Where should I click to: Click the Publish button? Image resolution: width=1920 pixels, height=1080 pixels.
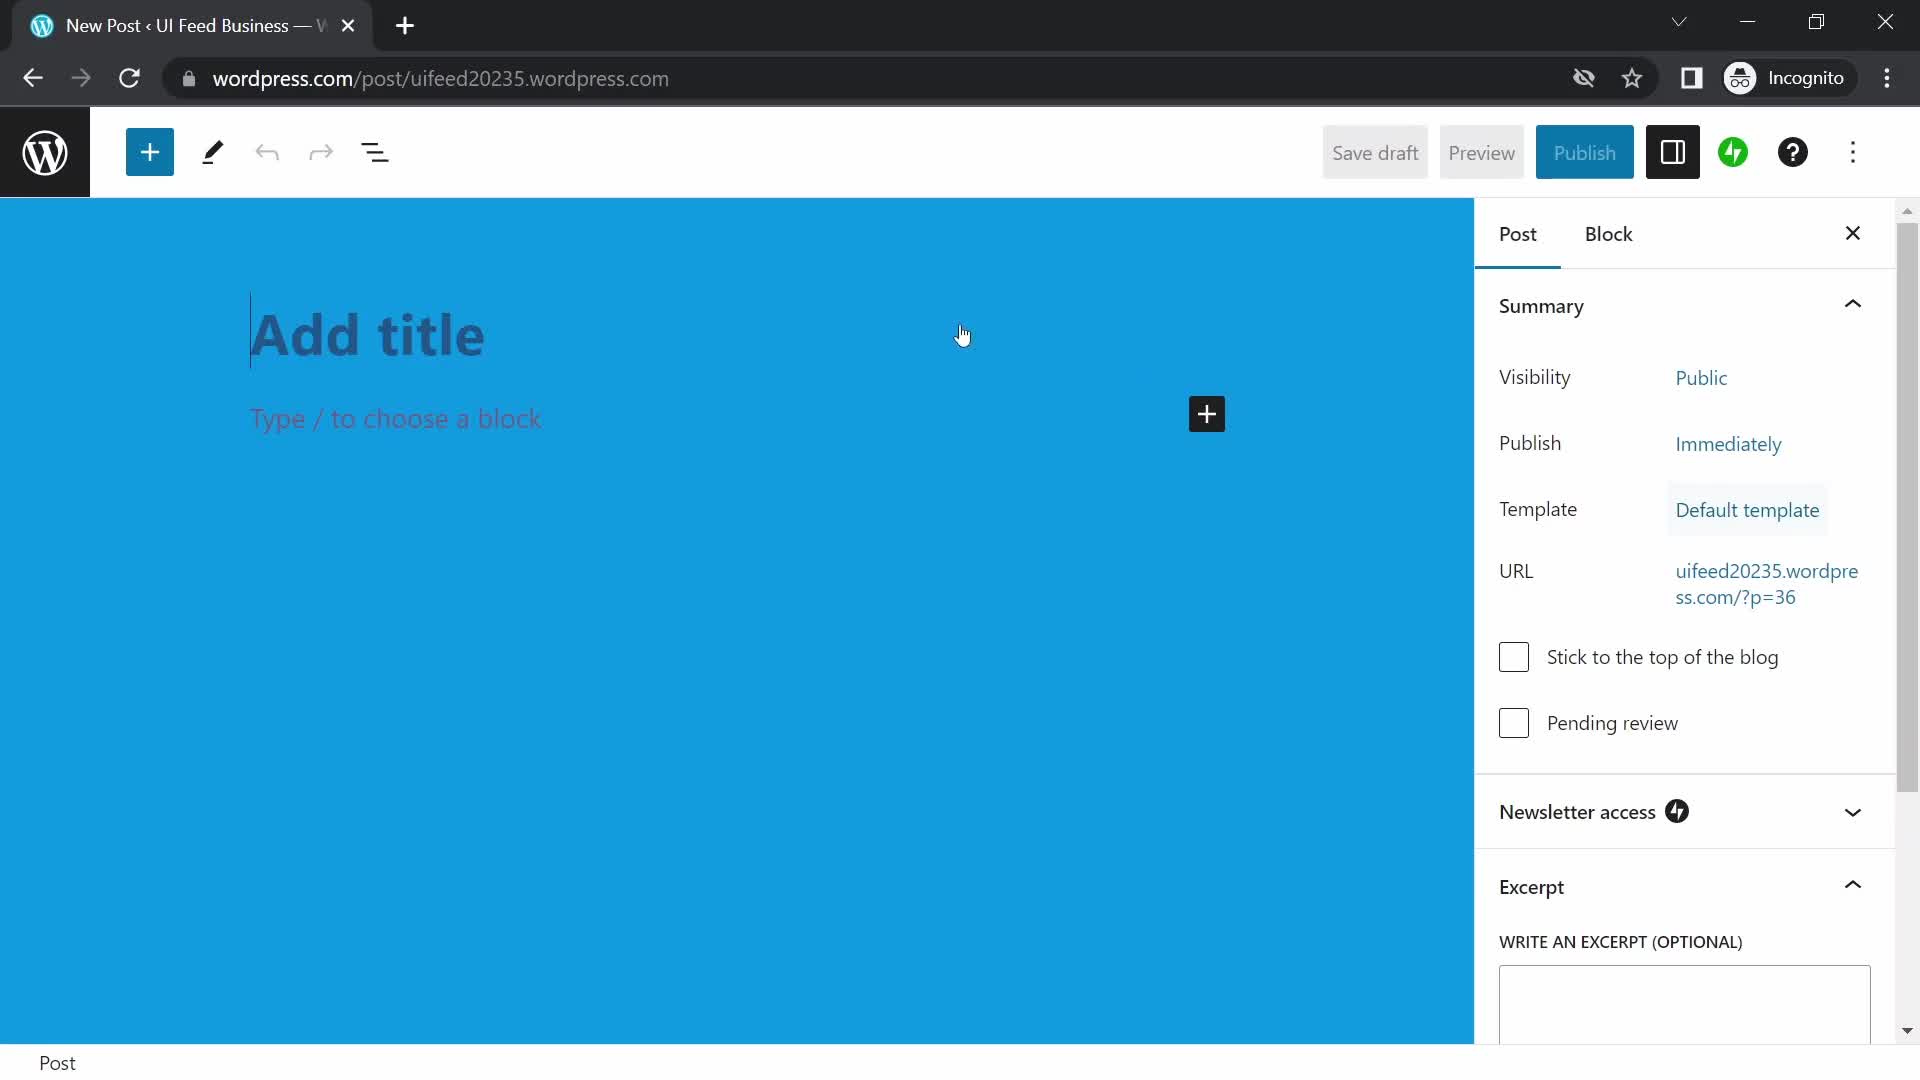(x=1584, y=152)
